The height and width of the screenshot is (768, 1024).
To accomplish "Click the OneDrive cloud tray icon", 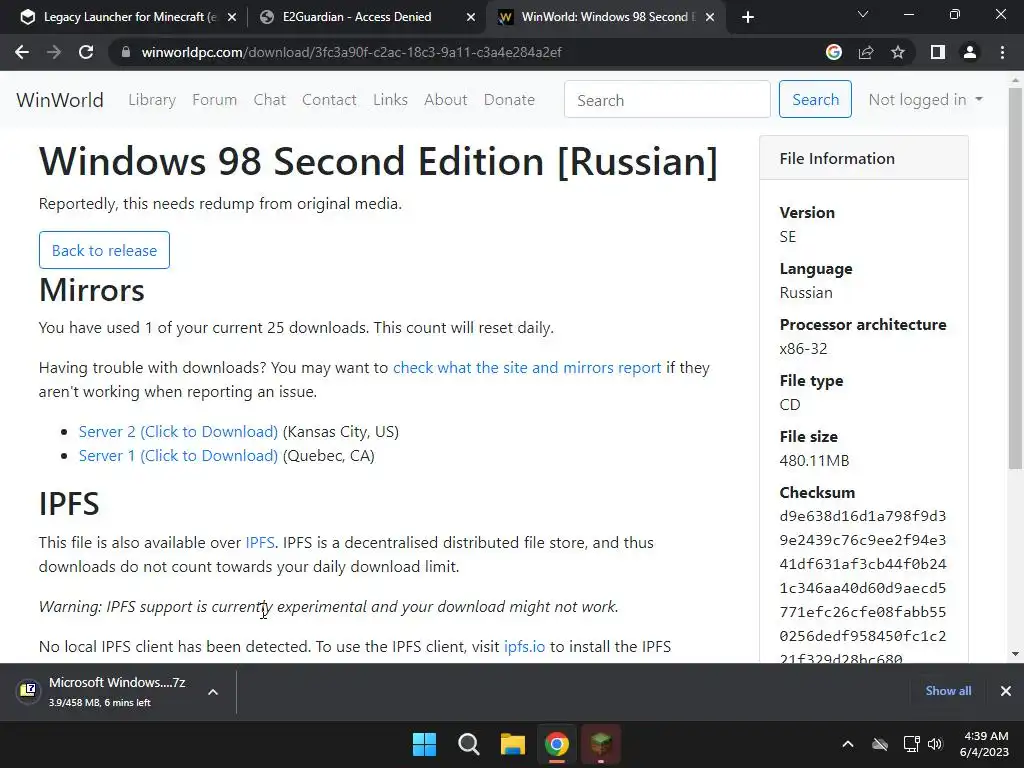I will point(880,744).
